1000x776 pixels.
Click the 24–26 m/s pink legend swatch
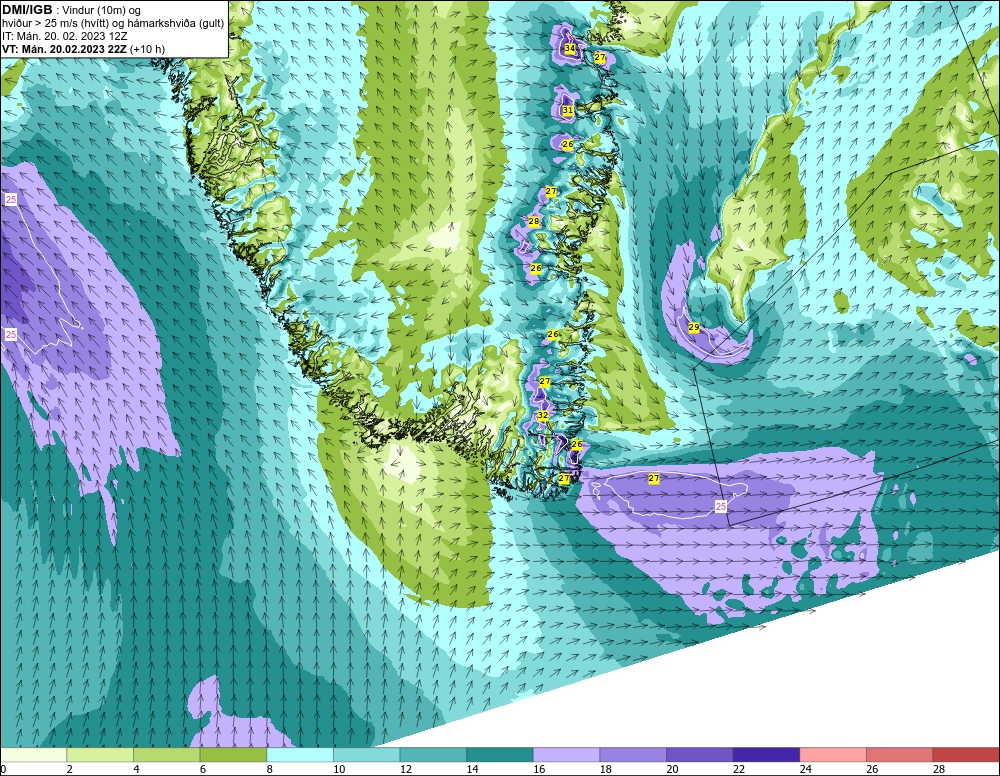point(833,755)
